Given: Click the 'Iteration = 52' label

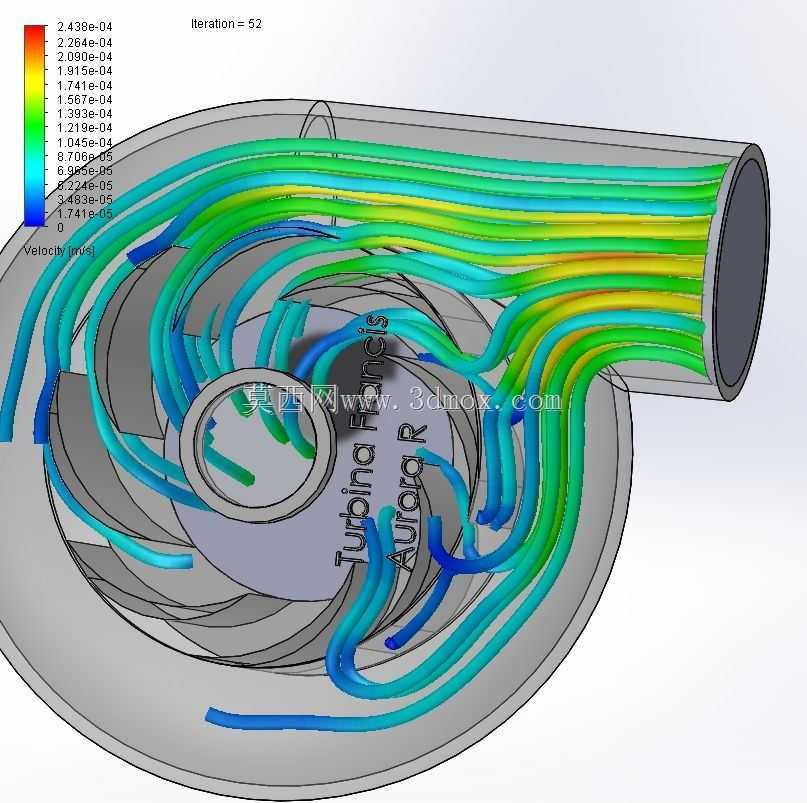Looking at the screenshot, I should (226, 24).
